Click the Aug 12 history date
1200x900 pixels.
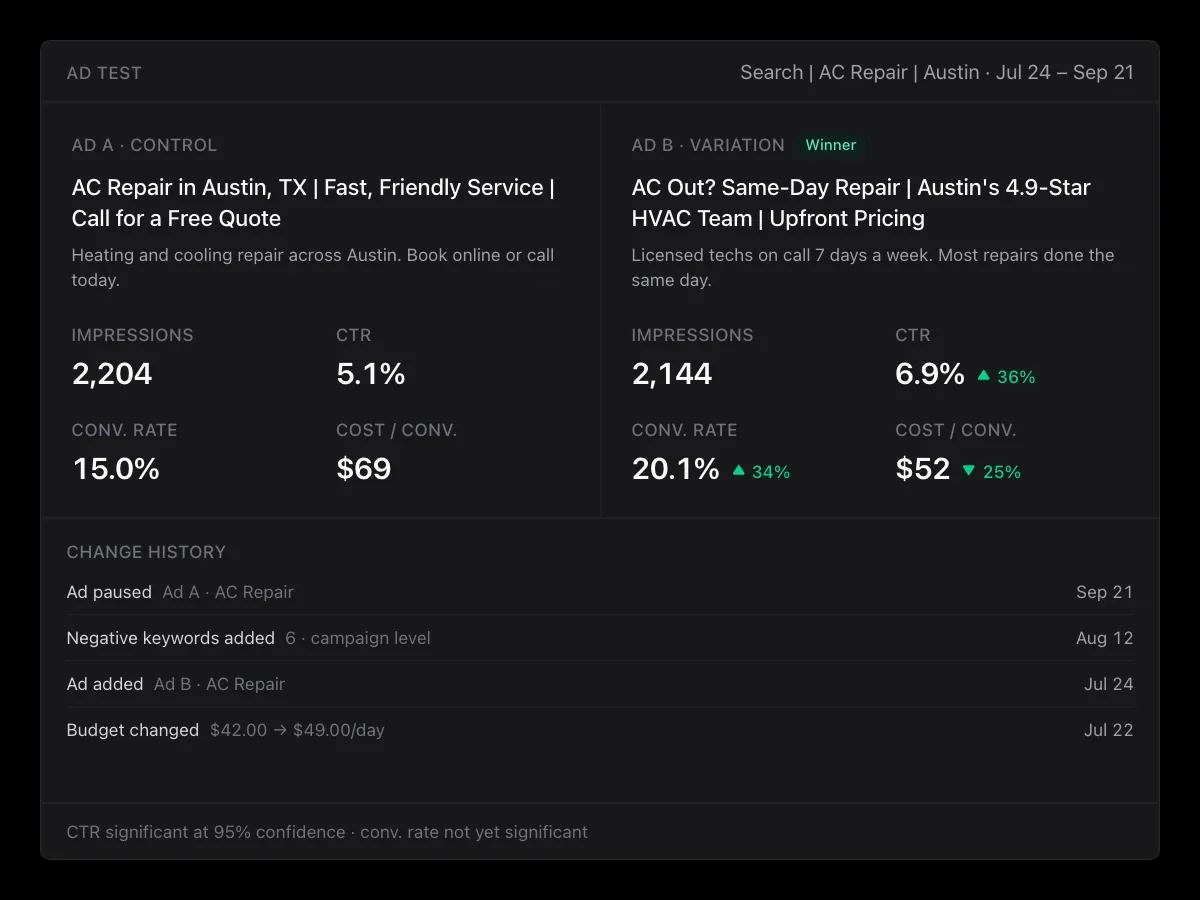(x=1105, y=638)
